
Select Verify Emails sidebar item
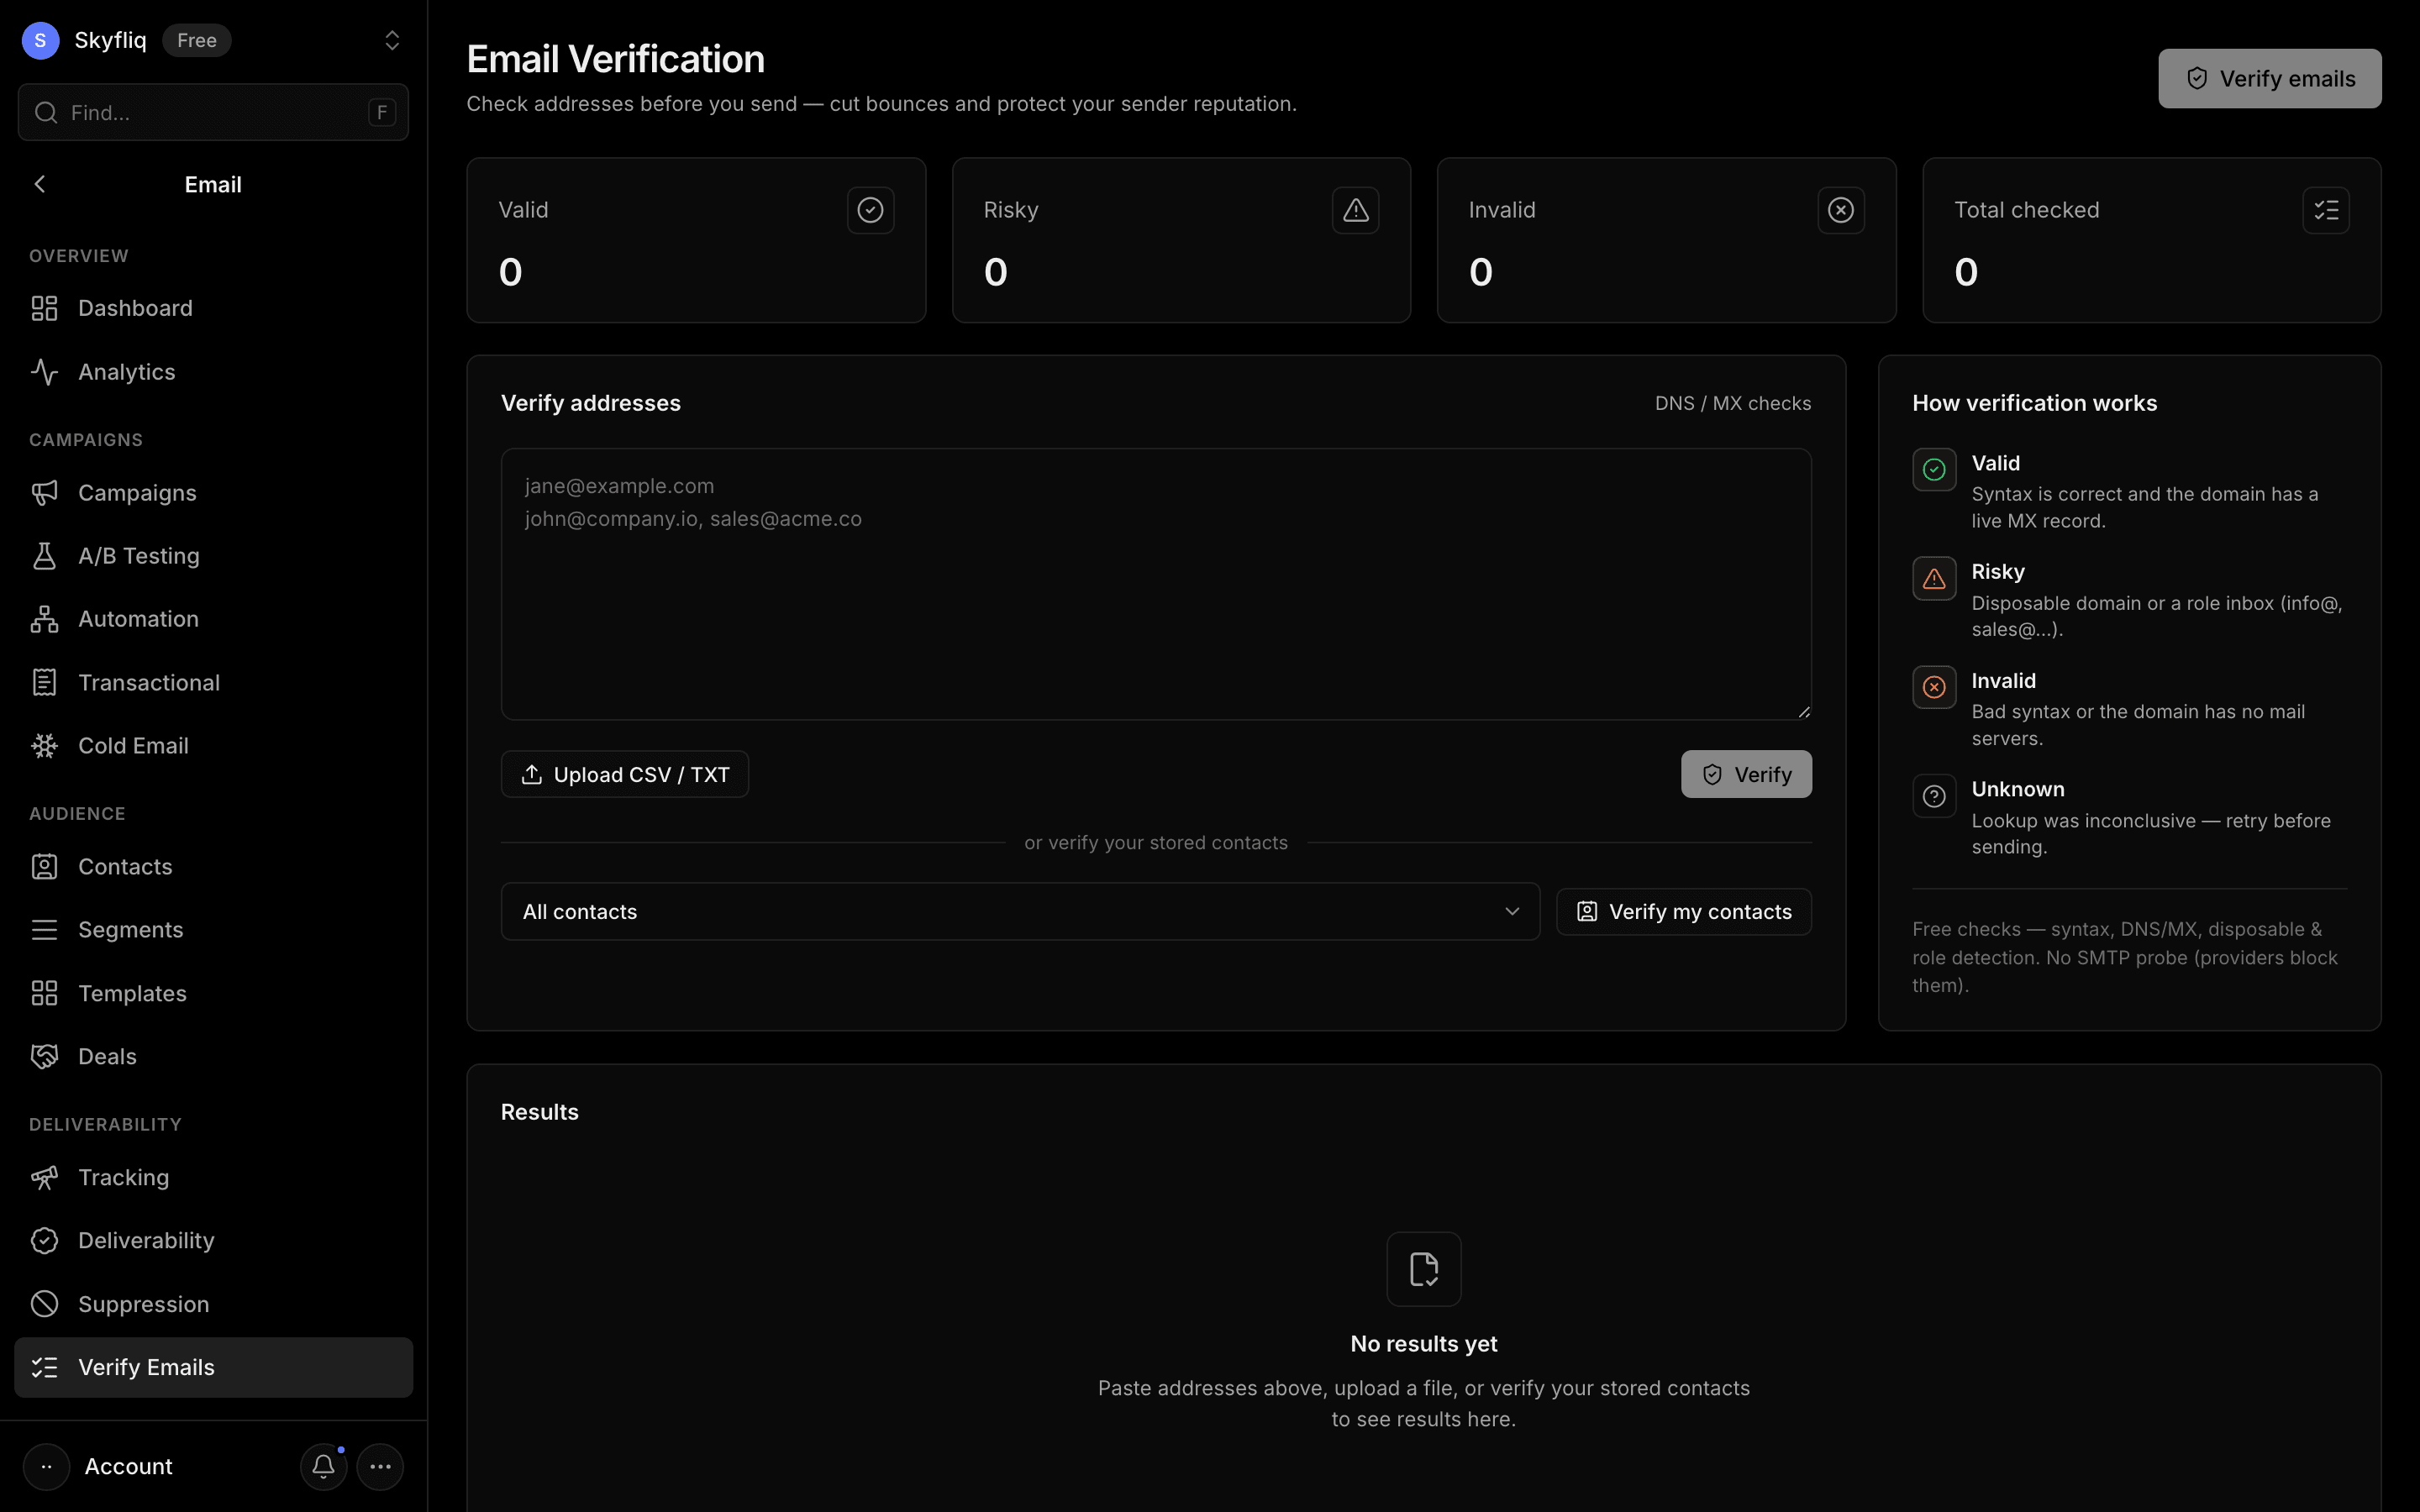pyautogui.click(x=213, y=1367)
